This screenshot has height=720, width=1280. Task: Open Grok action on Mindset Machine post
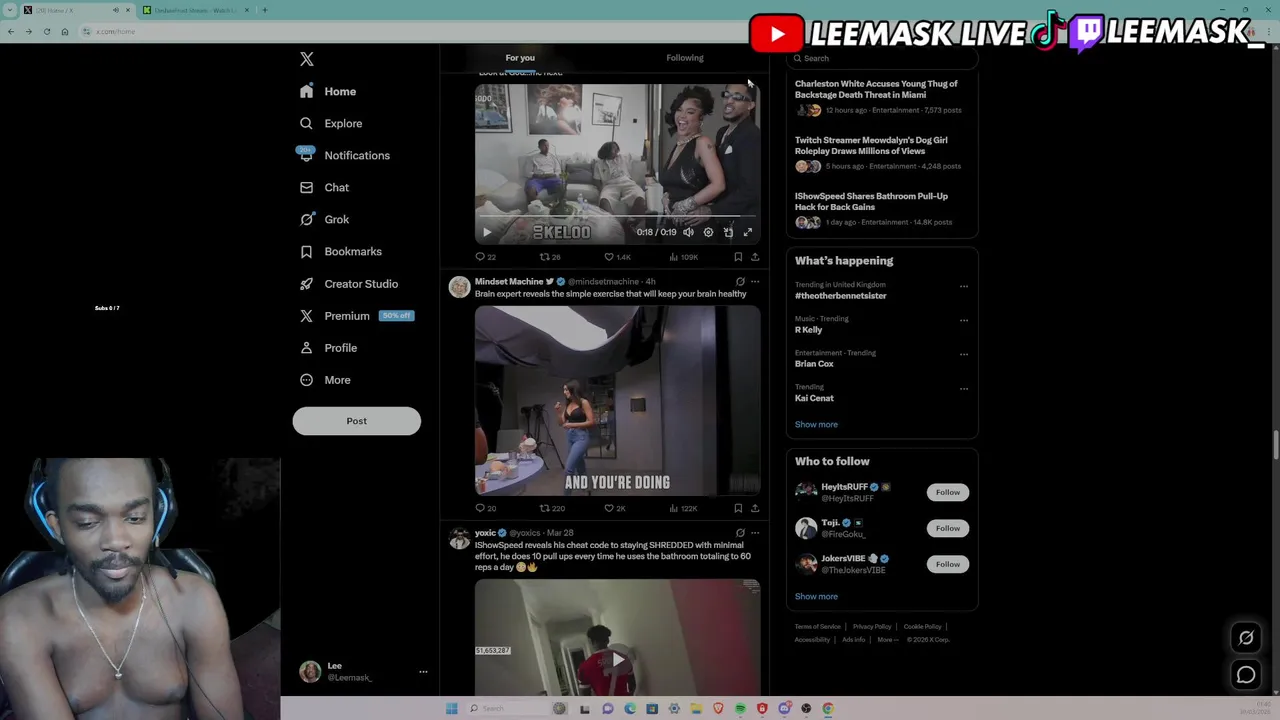(740, 282)
